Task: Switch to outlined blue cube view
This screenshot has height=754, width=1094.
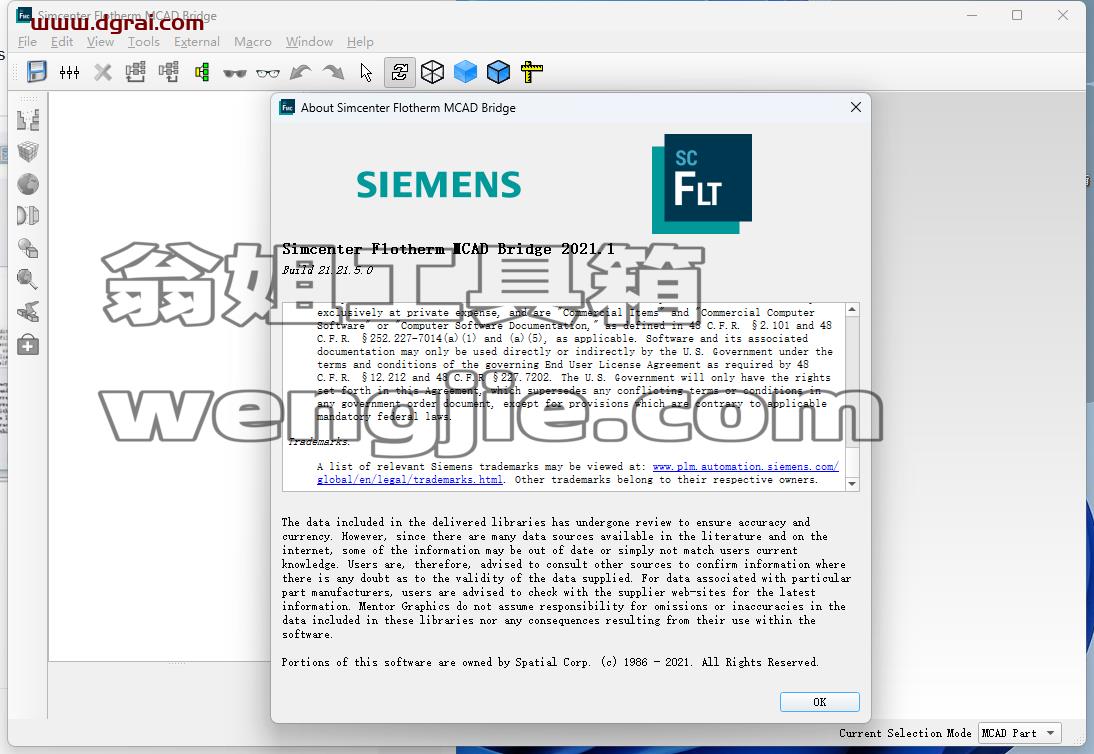Action: (x=498, y=72)
